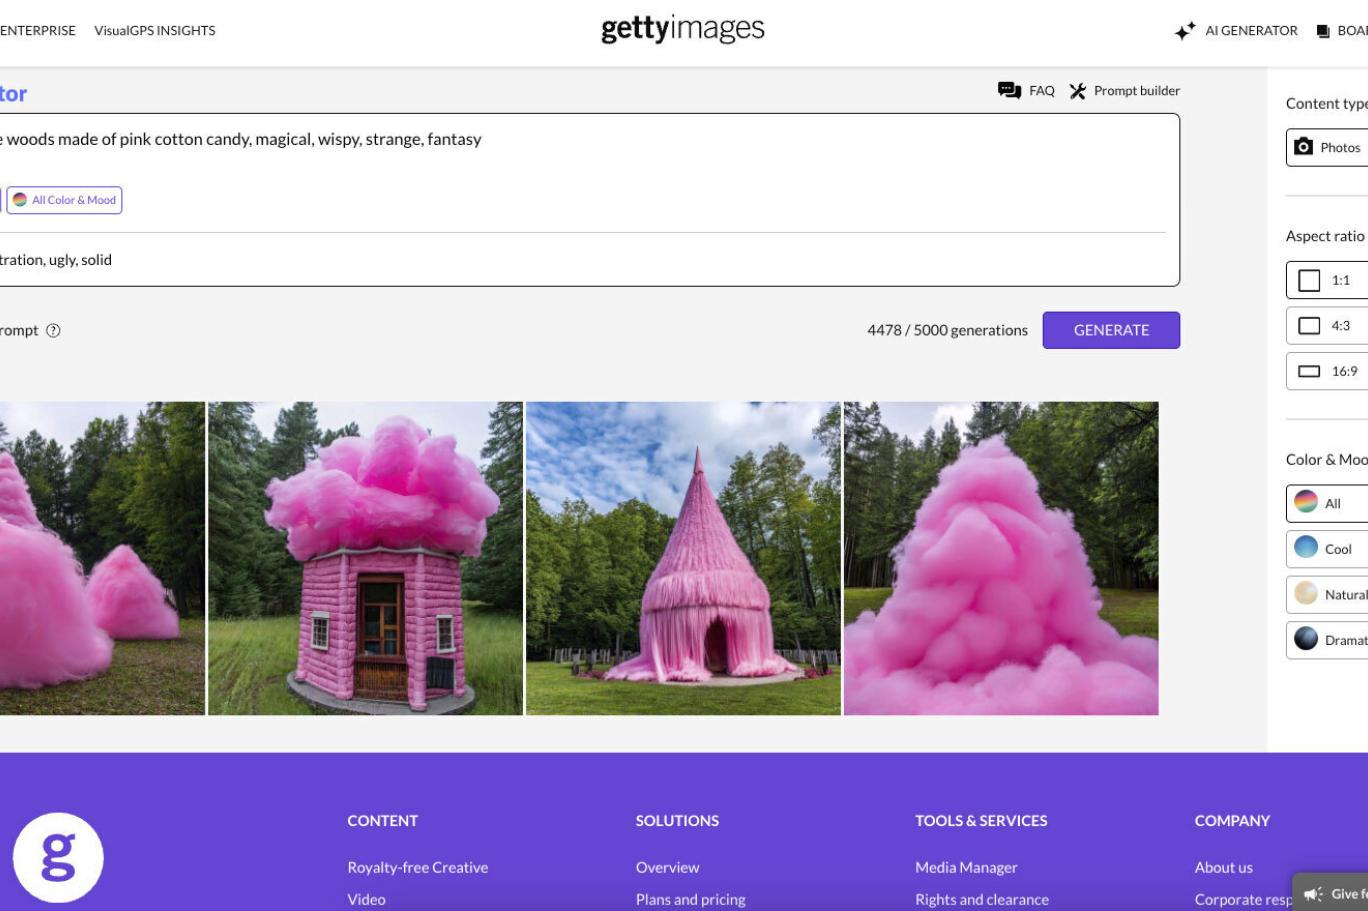Open VisualGPS Insights menu item

[x=155, y=31]
